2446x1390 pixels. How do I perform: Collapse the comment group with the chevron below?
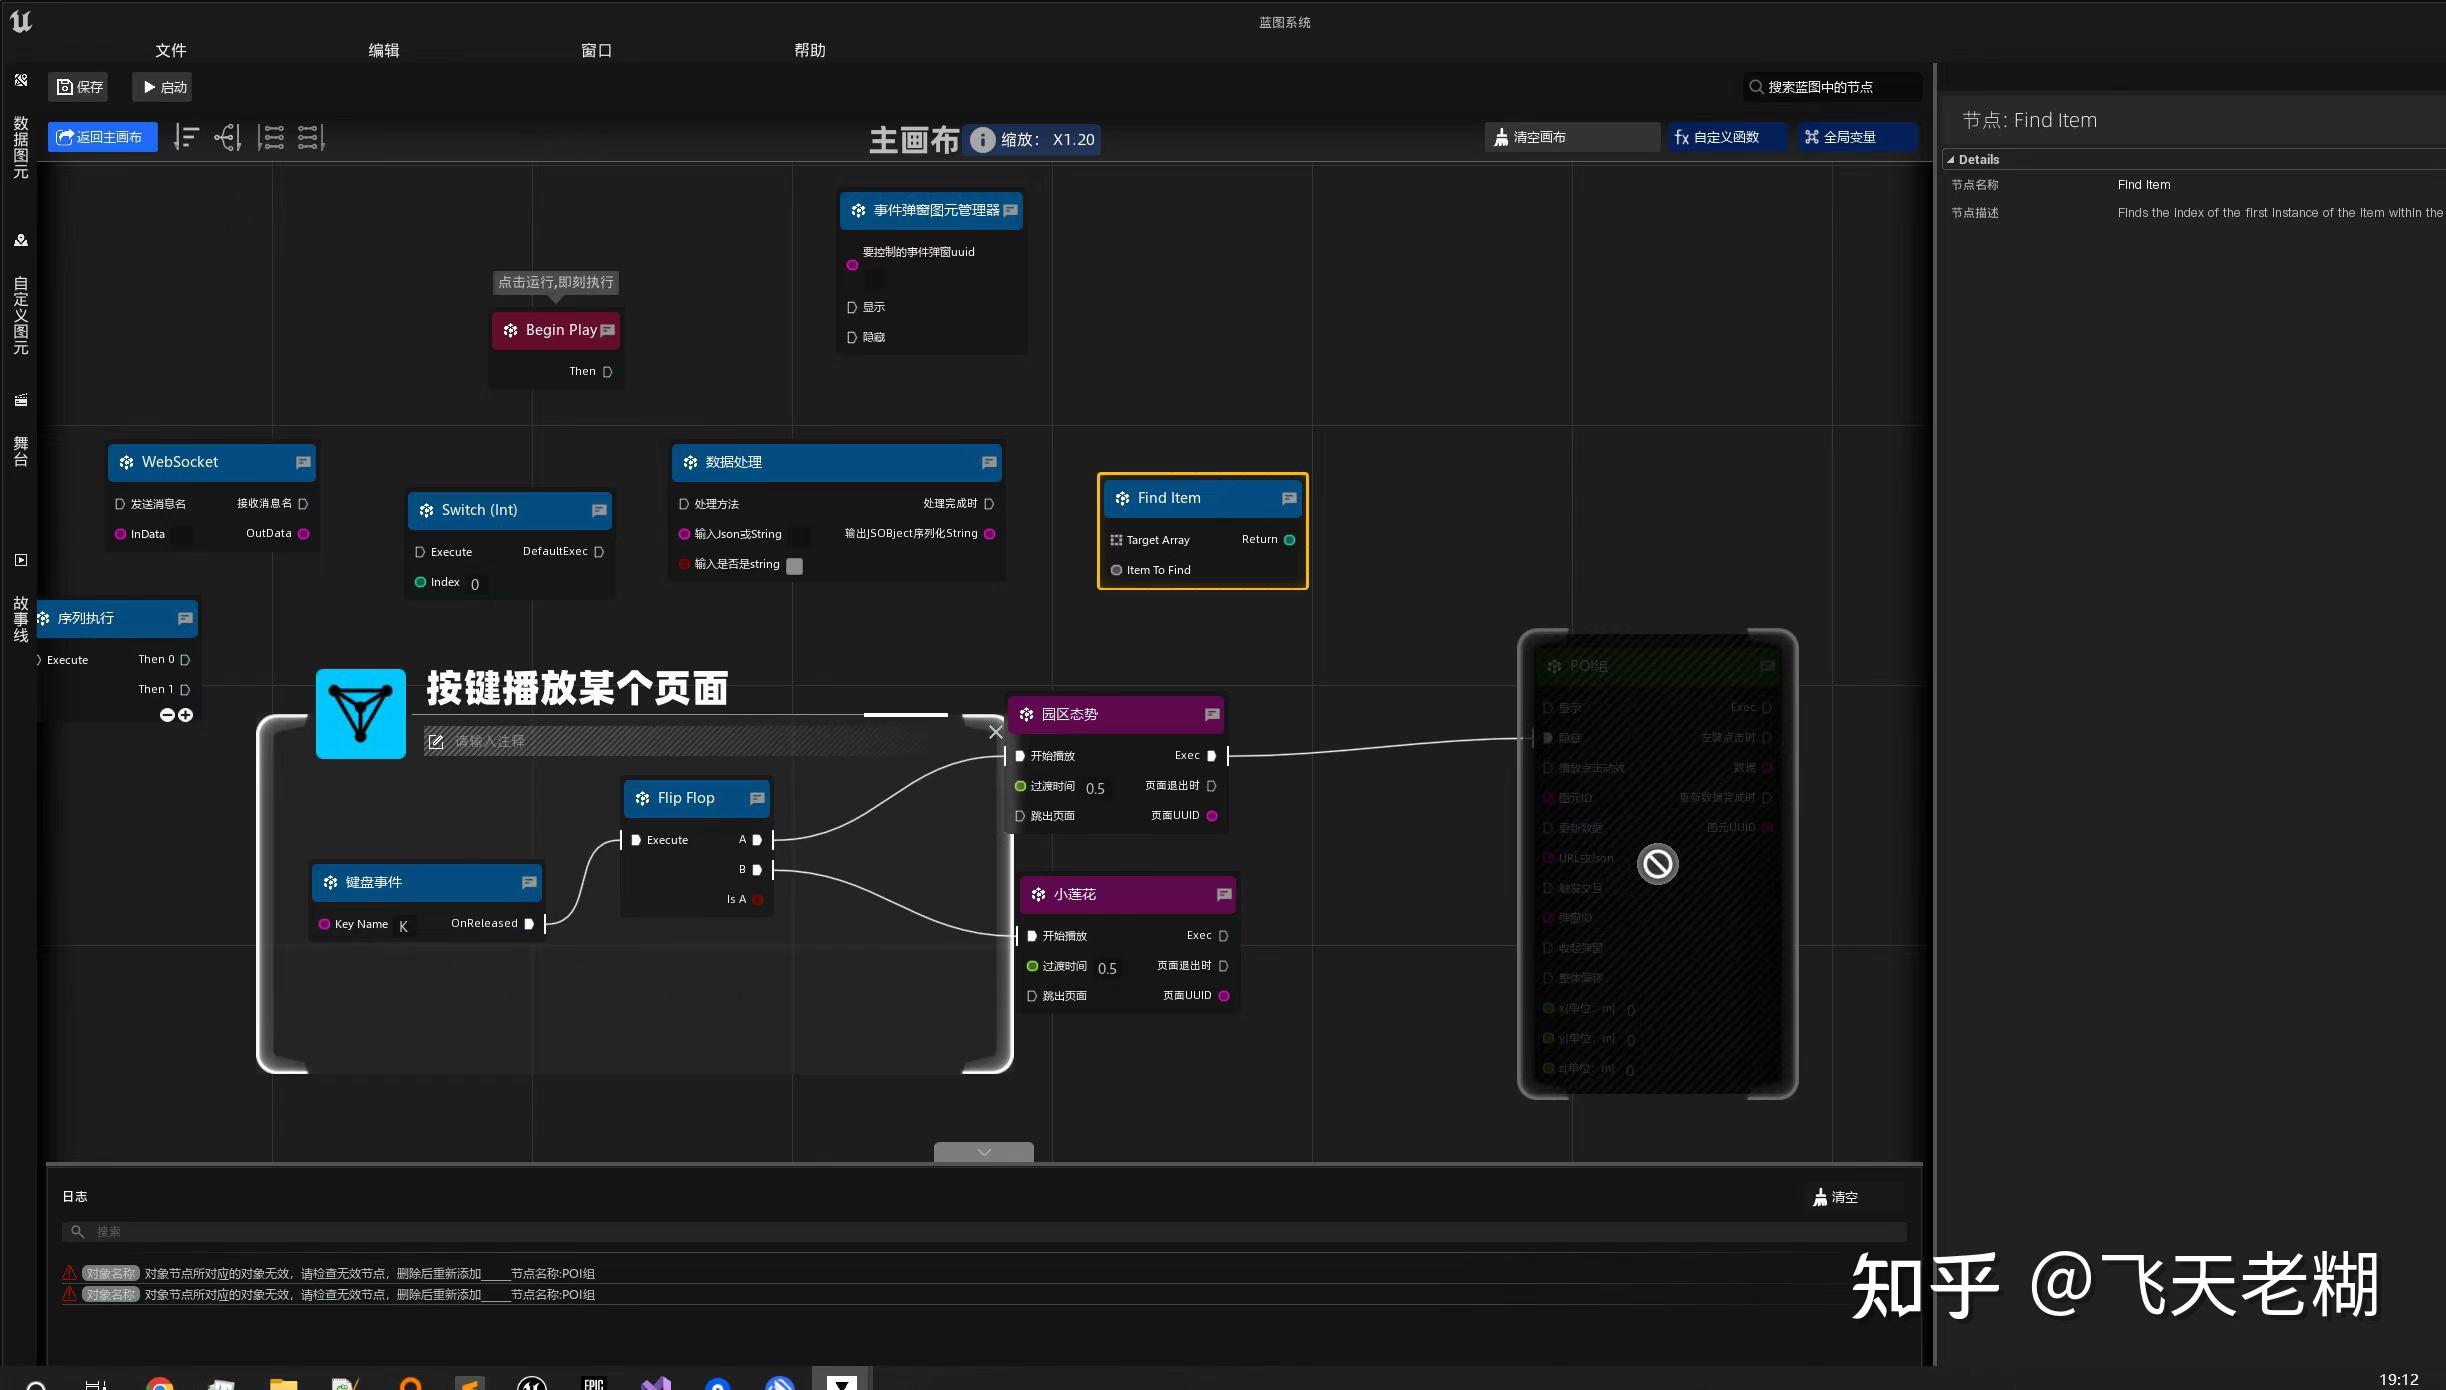(983, 1151)
